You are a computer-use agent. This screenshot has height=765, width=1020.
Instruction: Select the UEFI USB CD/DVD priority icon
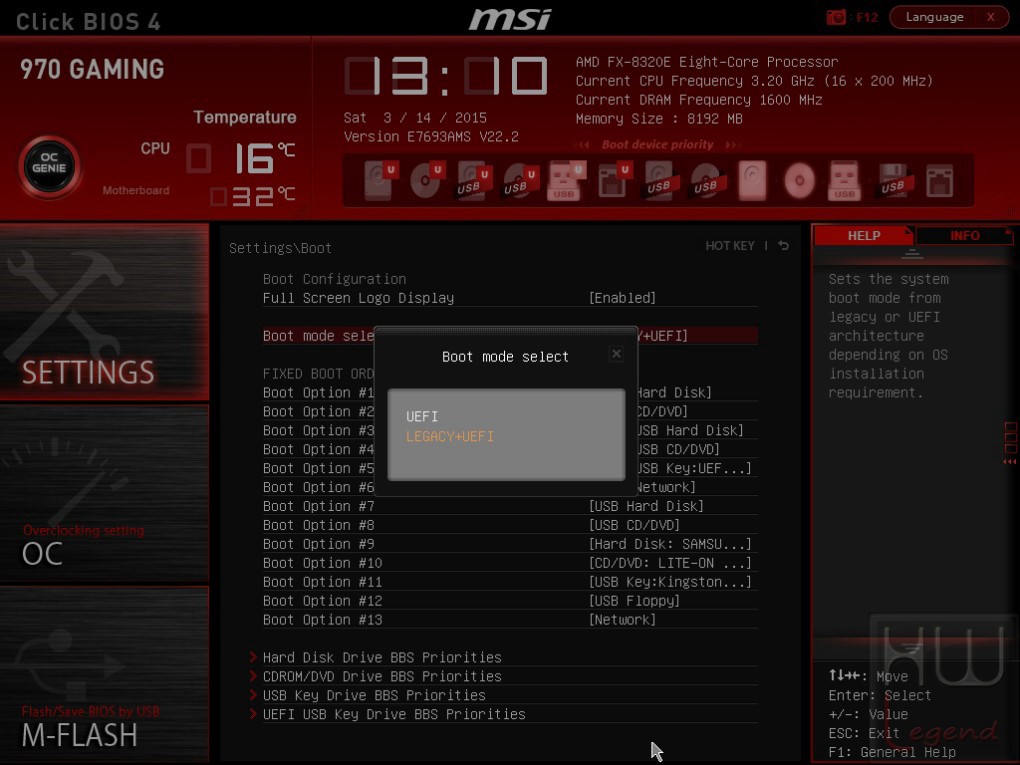(x=521, y=180)
